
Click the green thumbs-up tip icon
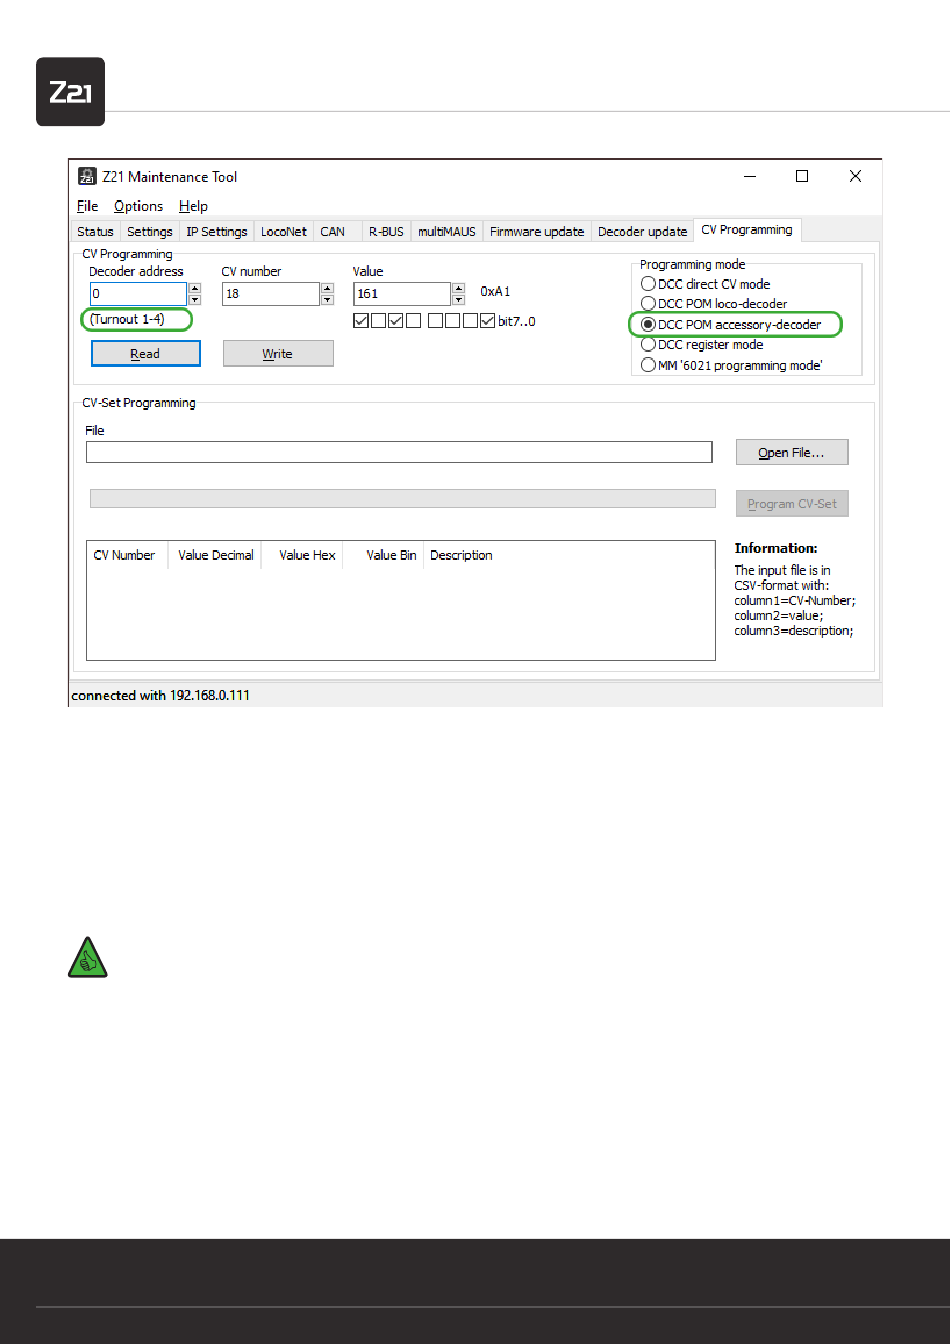coord(87,958)
